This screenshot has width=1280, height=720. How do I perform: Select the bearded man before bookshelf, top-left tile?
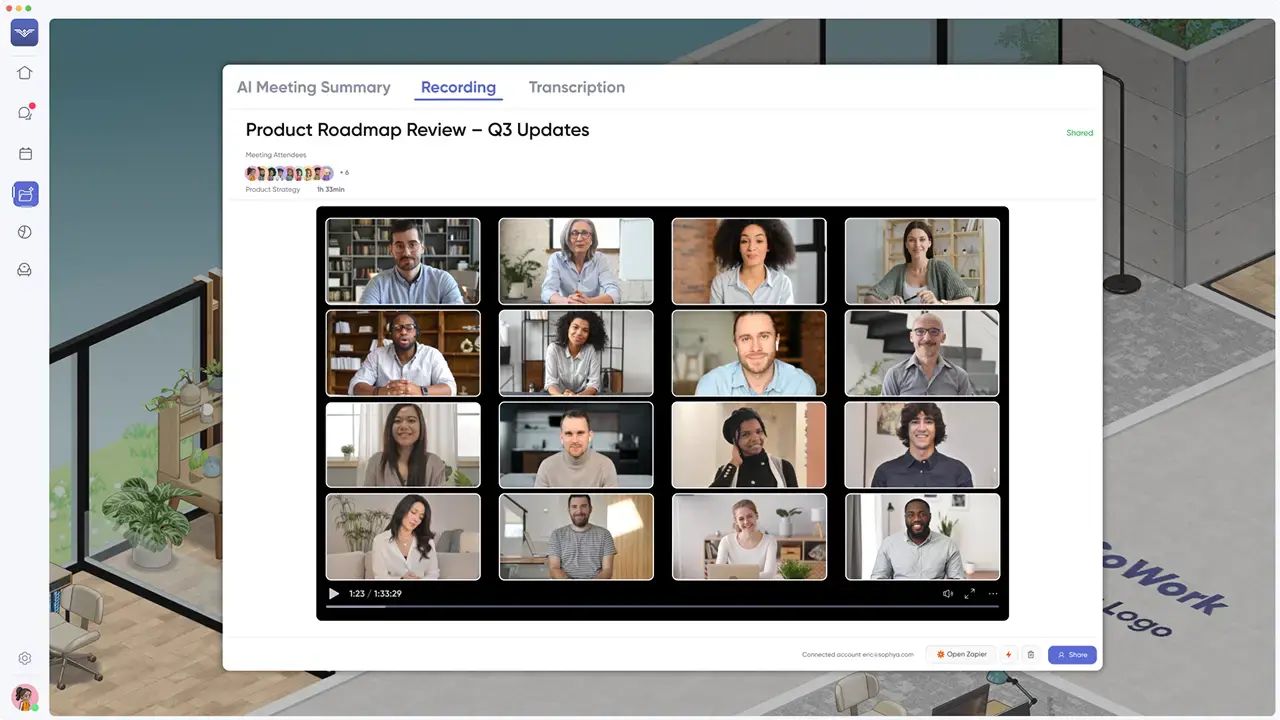click(403, 261)
